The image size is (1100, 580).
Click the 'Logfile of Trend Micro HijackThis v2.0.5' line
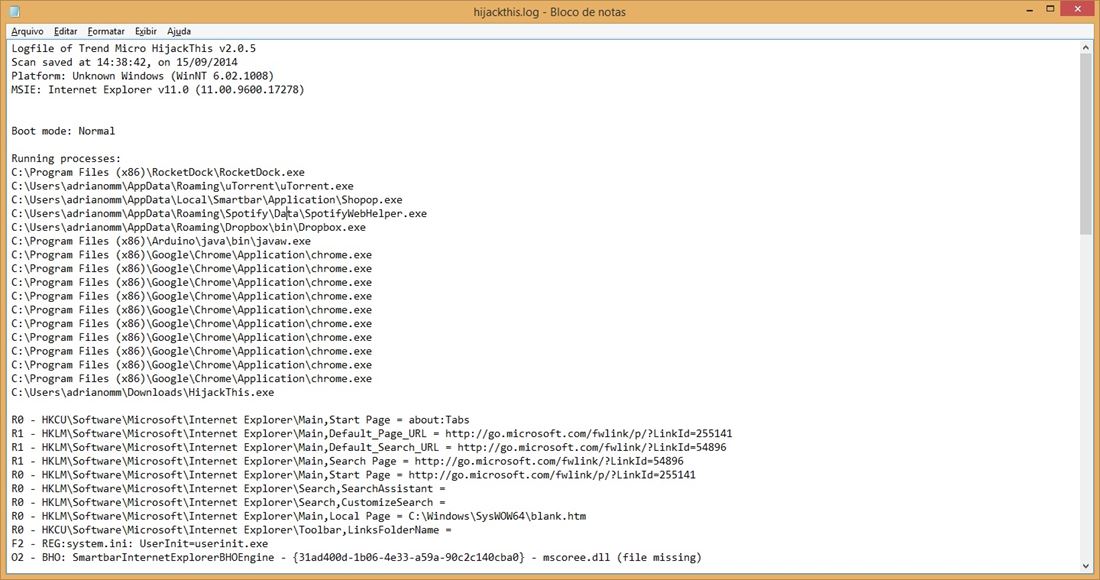[133, 48]
